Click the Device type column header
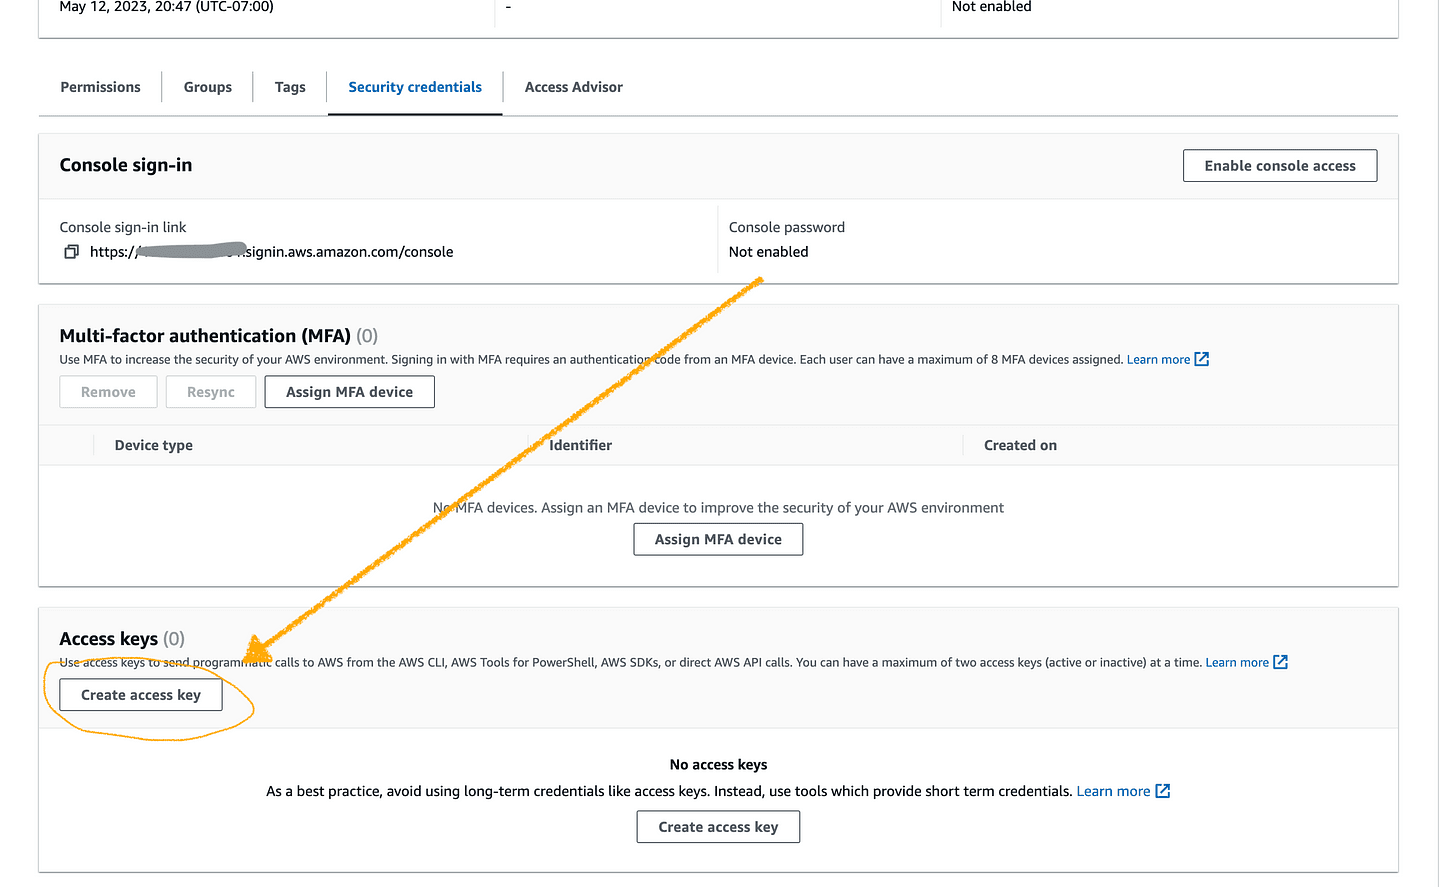Image resolution: width=1440 pixels, height=887 pixels. point(154,445)
